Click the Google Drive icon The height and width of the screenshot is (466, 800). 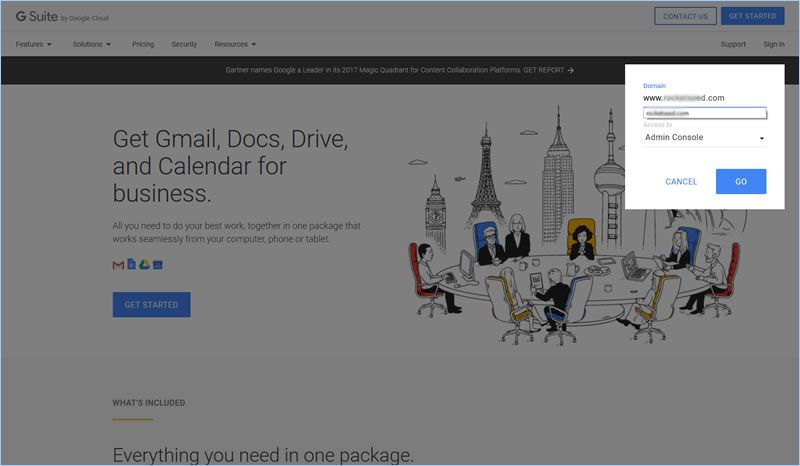(x=145, y=264)
